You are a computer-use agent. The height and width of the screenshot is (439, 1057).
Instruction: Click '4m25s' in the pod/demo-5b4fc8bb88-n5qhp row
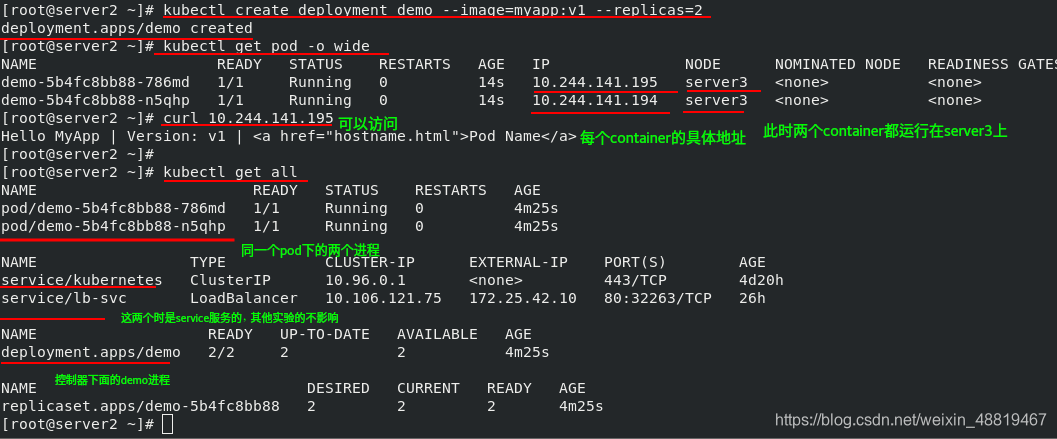pos(536,226)
